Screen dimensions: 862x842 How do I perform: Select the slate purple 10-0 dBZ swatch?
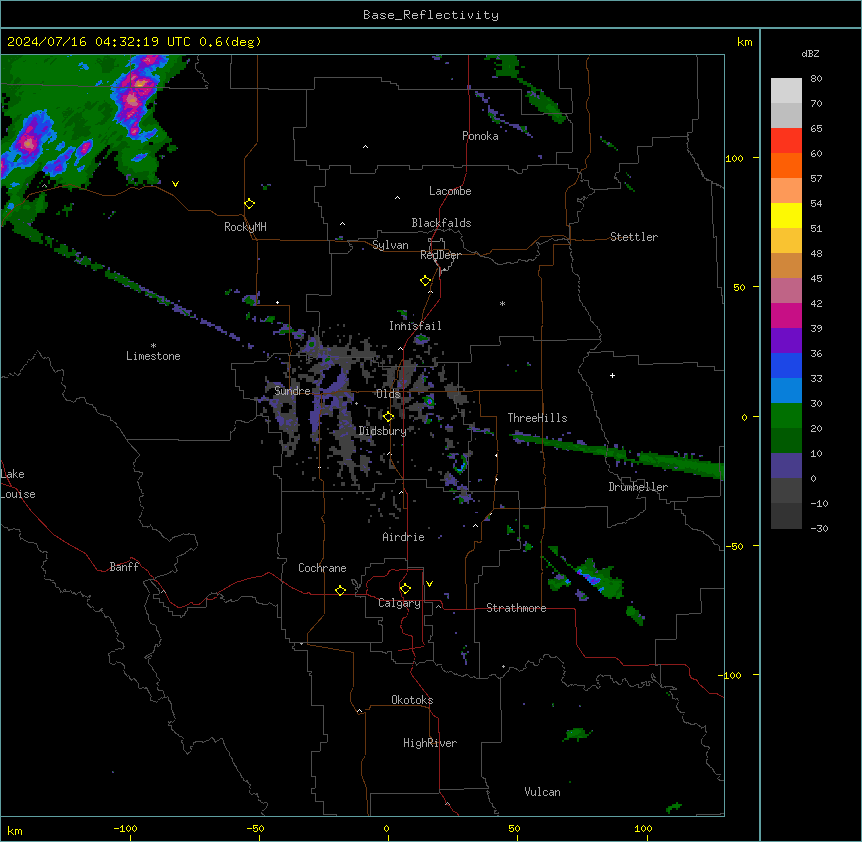(786, 466)
